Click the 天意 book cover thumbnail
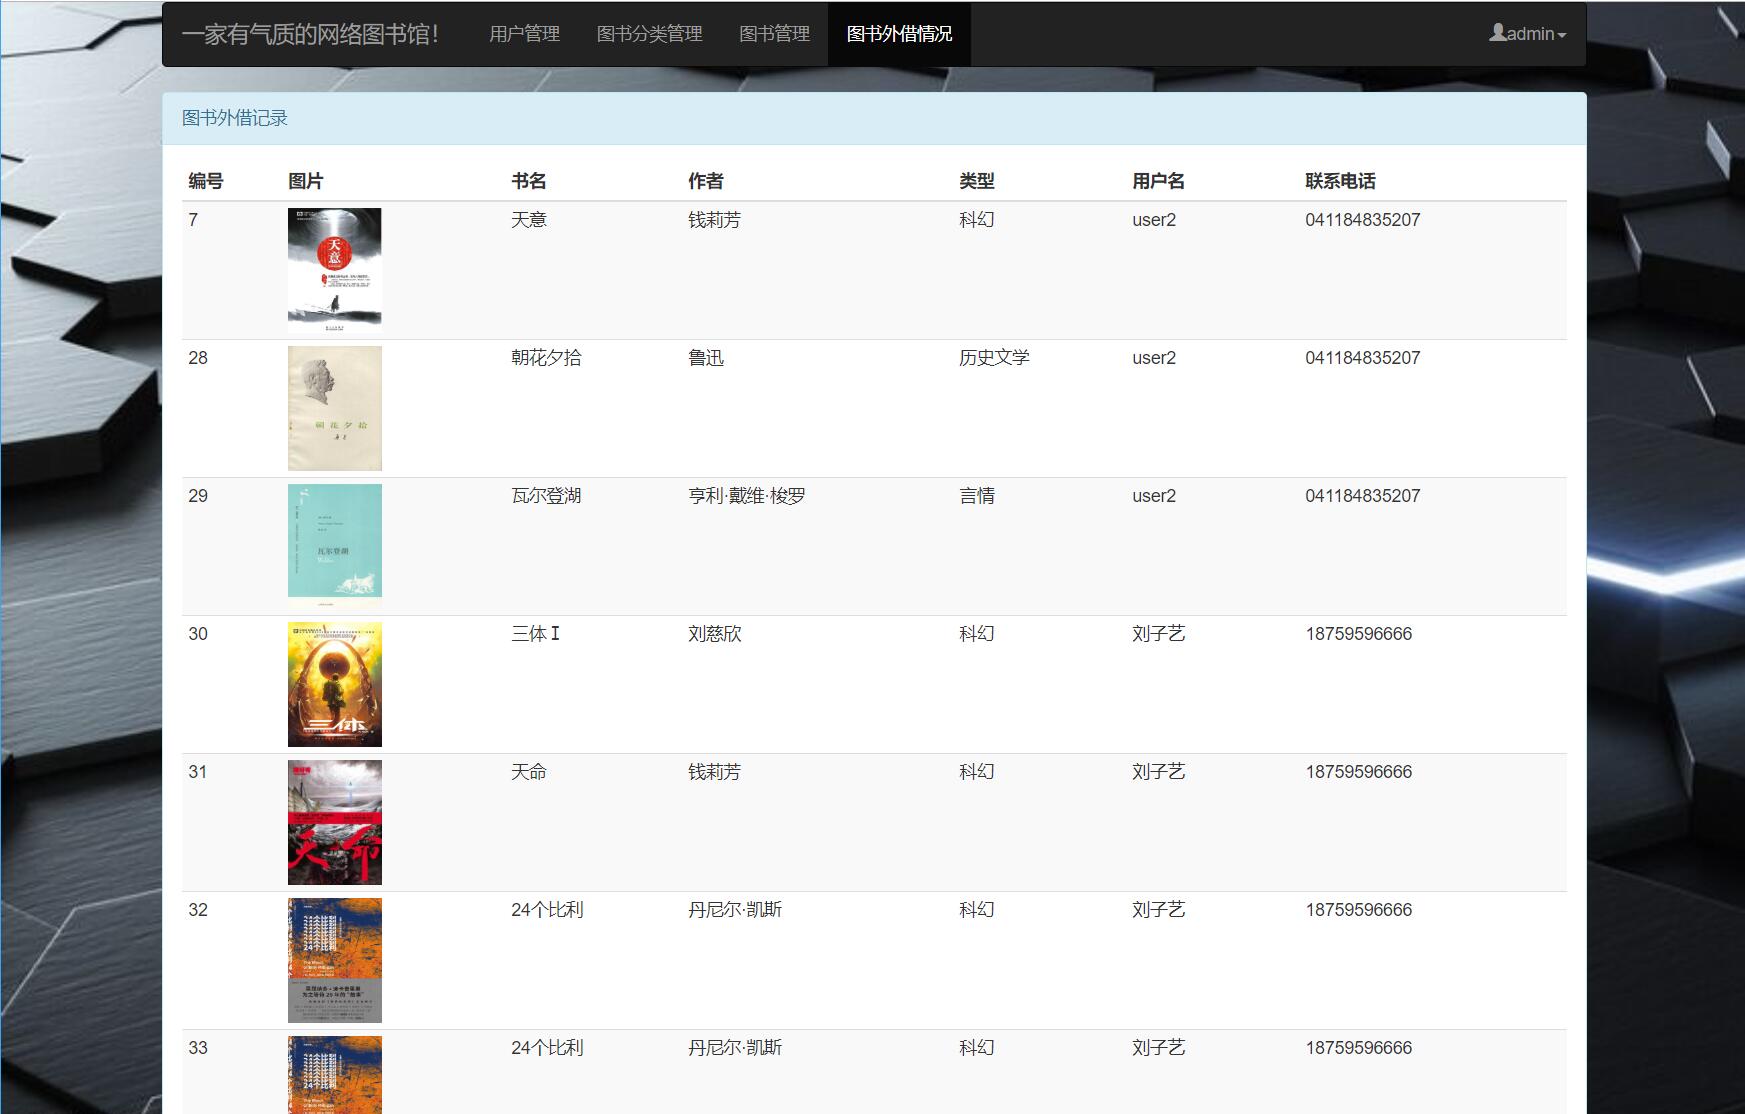1745x1114 pixels. [x=334, y=270]
